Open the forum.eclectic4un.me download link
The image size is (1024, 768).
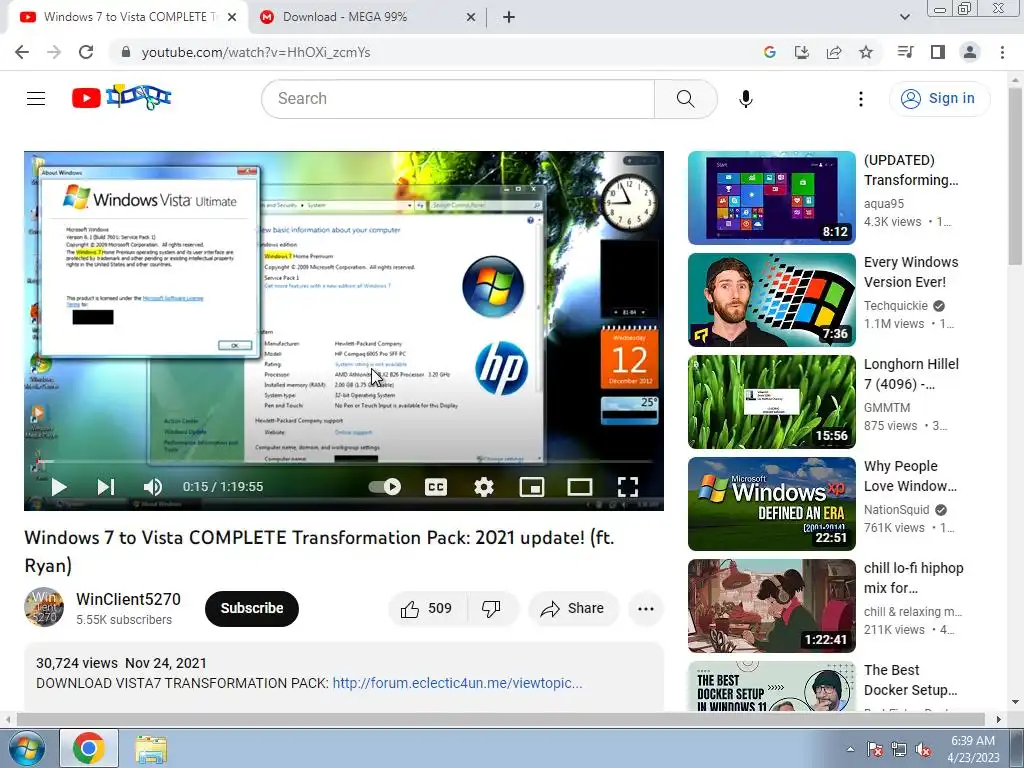[x=457, y=683]
